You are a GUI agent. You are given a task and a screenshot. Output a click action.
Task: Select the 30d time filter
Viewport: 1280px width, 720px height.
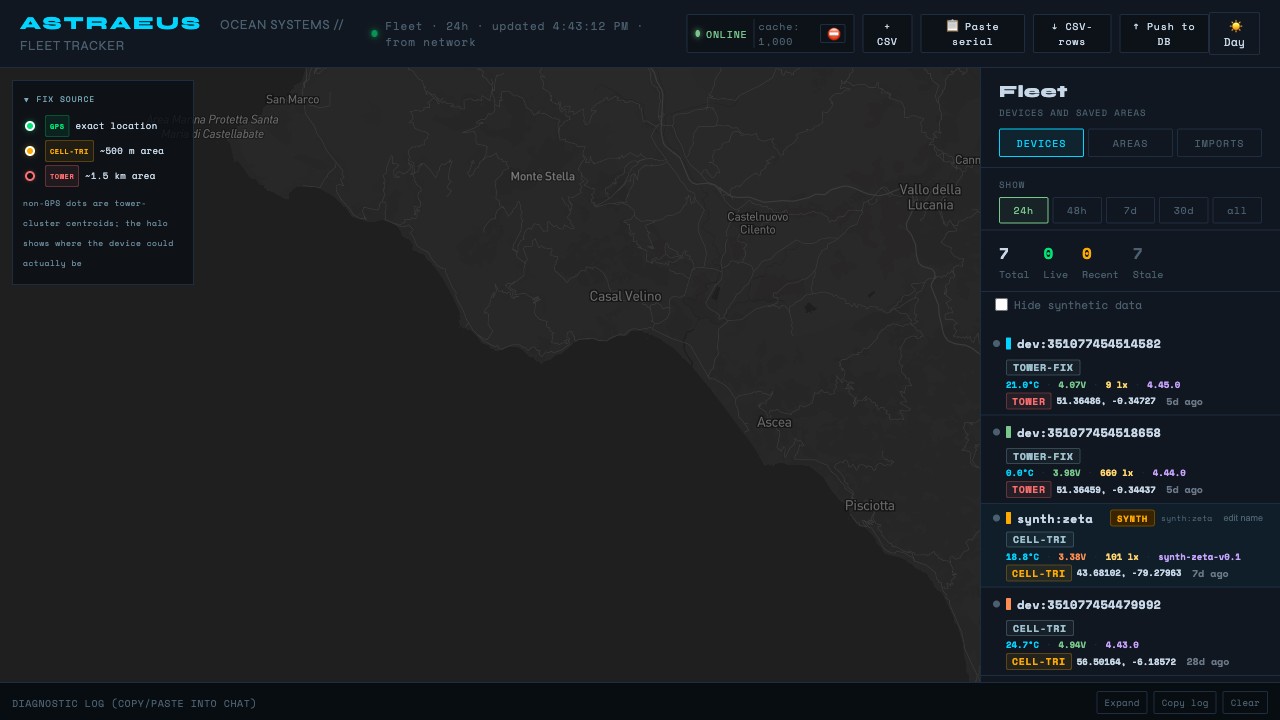pyautogui.click(x=1183, y=210)
